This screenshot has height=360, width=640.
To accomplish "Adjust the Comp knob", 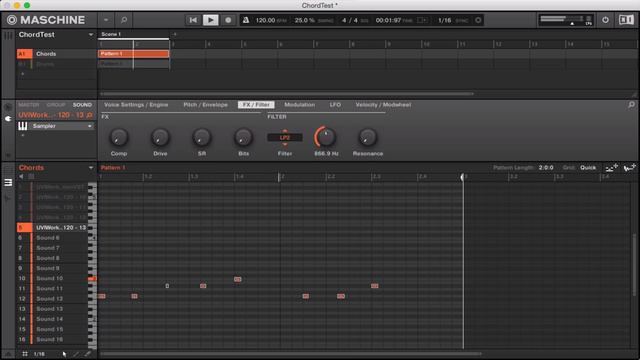I will coord(119,138).
